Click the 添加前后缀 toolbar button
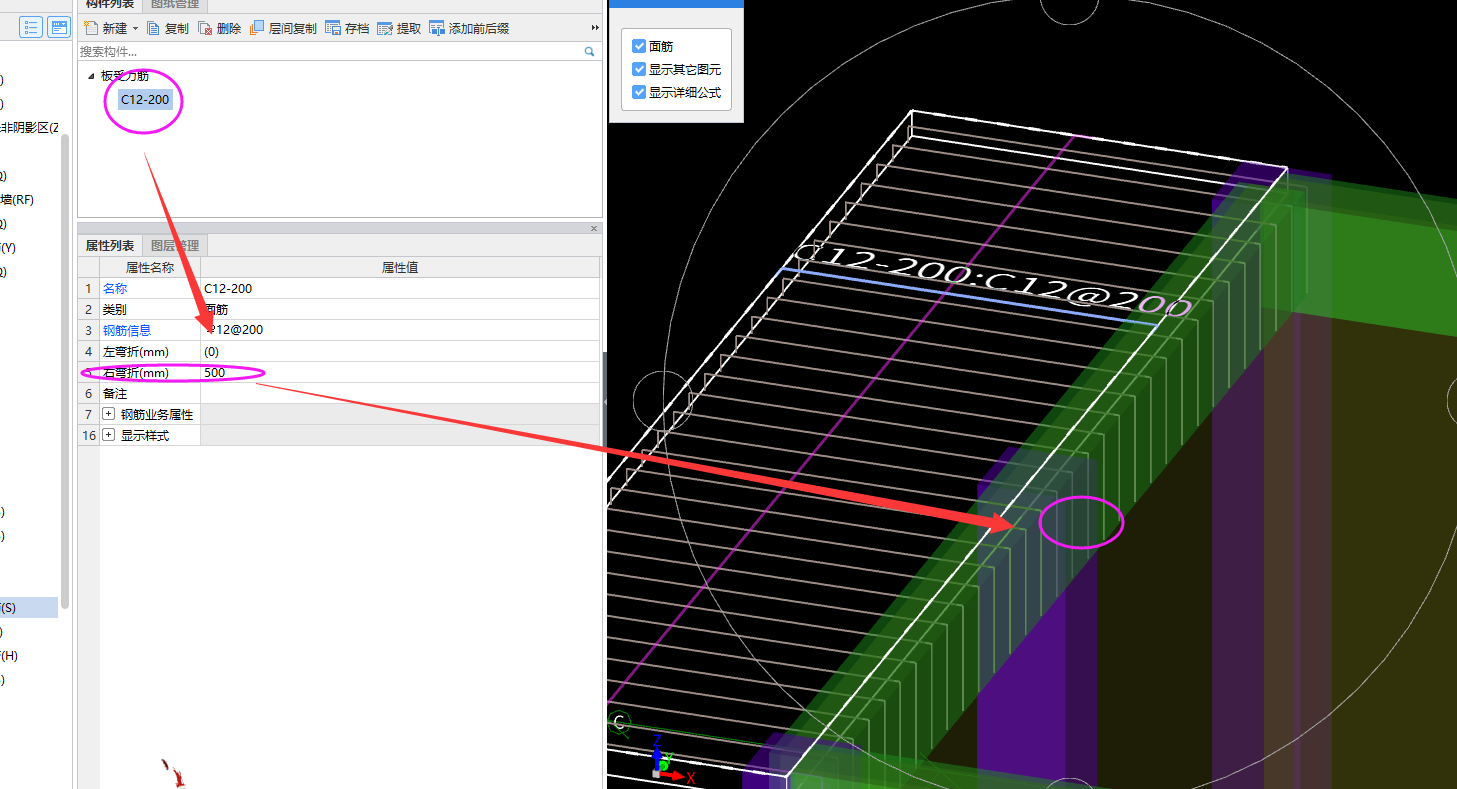This screenshot has height=789, width=1457. (x=469, y=28)
